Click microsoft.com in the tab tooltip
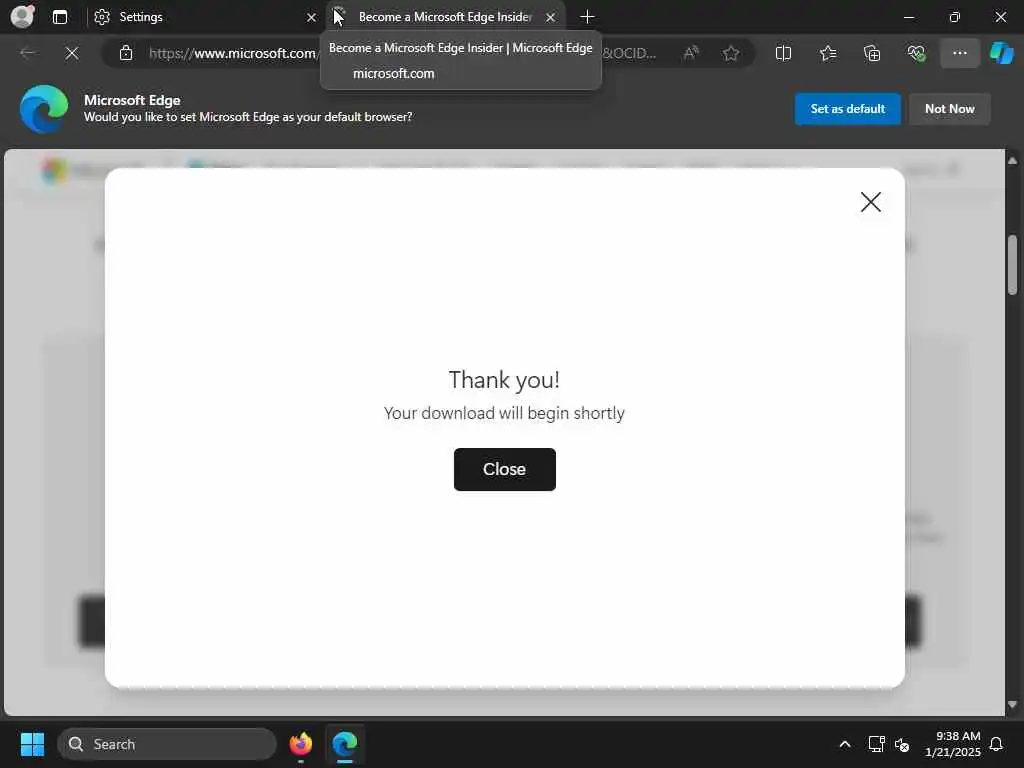This screenshot has height=768, width=1024. click(x=394, y=73)
